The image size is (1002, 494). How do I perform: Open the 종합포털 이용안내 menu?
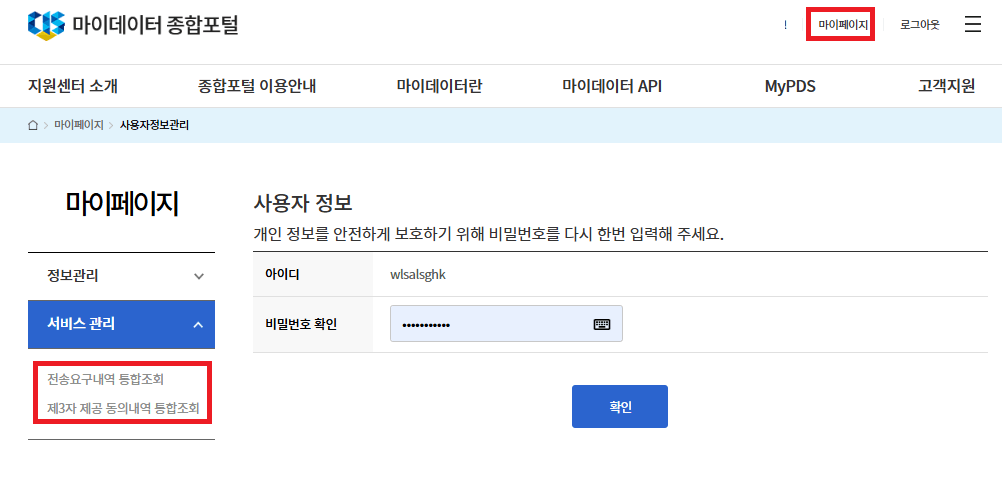tap(257, 86)
